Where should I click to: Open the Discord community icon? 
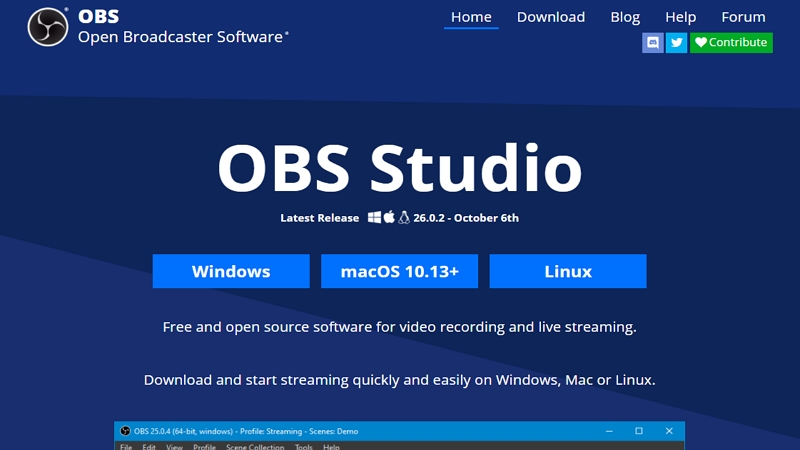click(x=653, y=42)
